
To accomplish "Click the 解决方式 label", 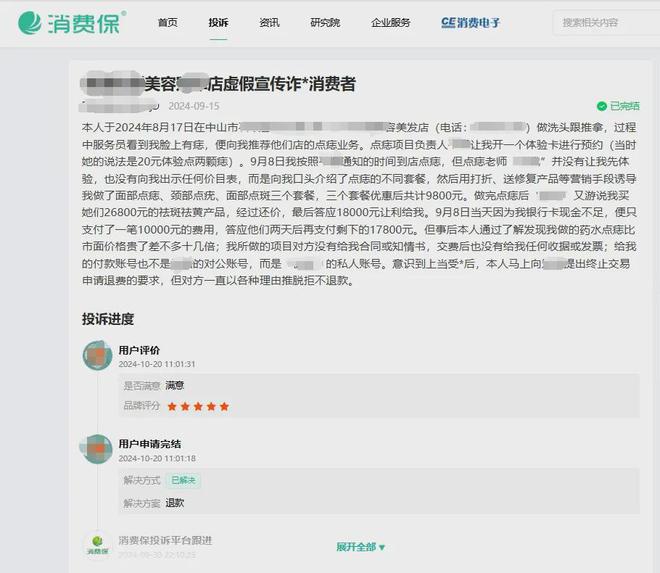I will (x=142, y=480).
